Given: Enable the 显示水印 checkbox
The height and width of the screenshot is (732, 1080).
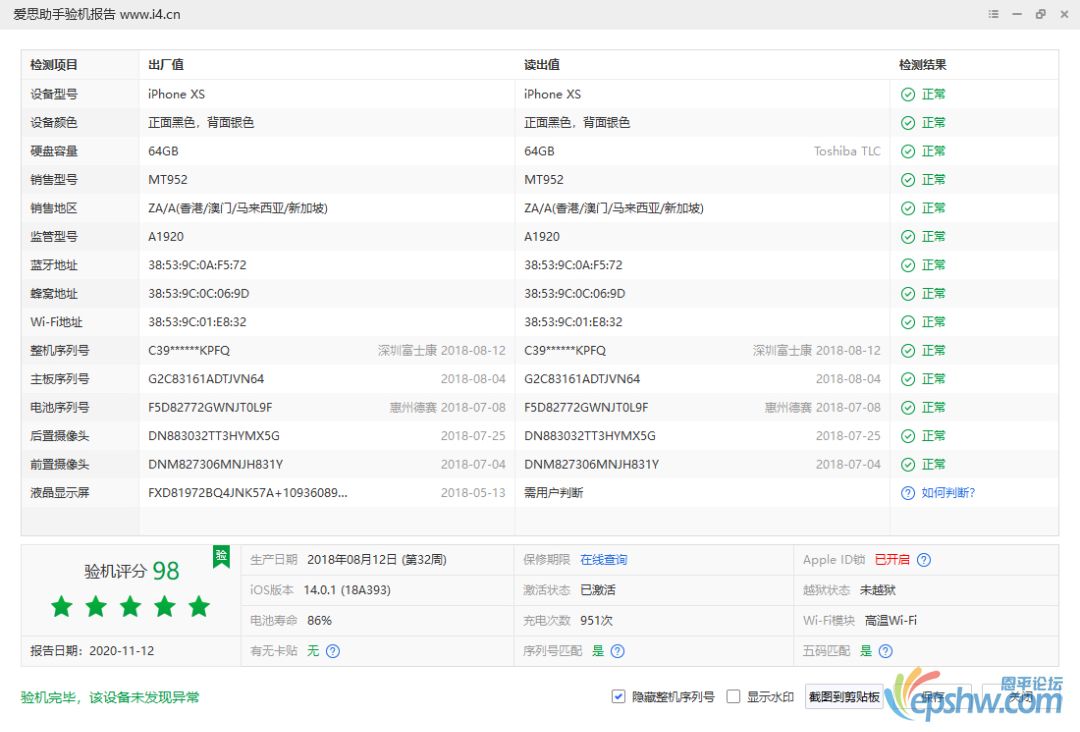Looking at the screenshot, I should (734, 697).
